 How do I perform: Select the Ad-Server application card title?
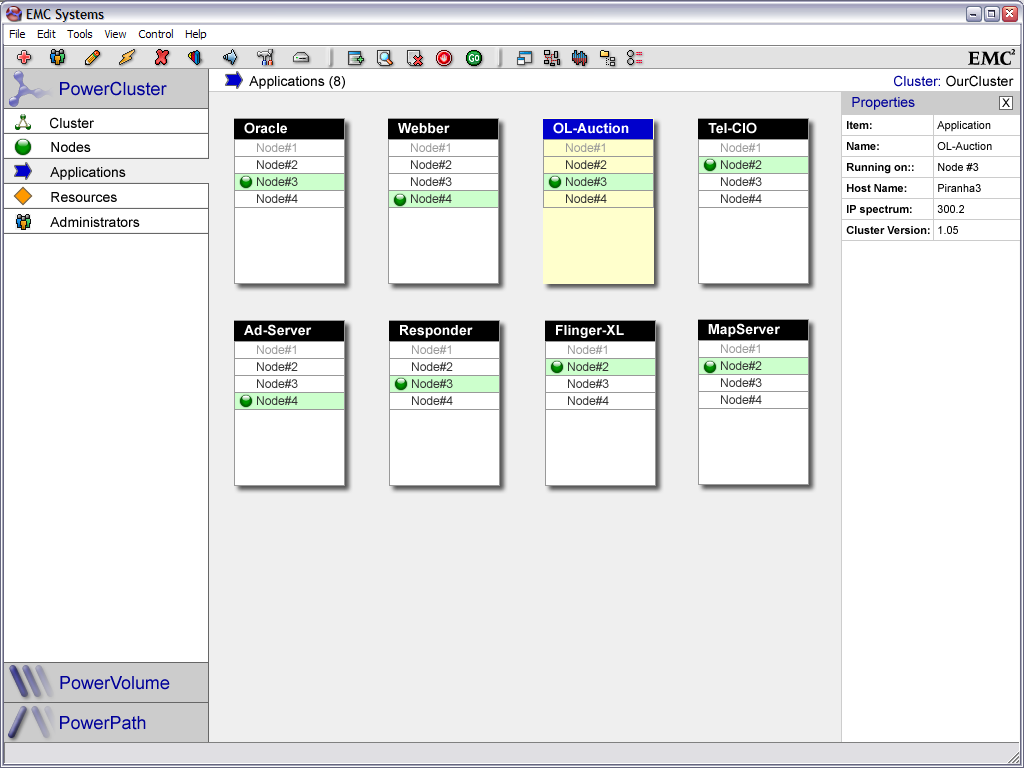(289, 330)
